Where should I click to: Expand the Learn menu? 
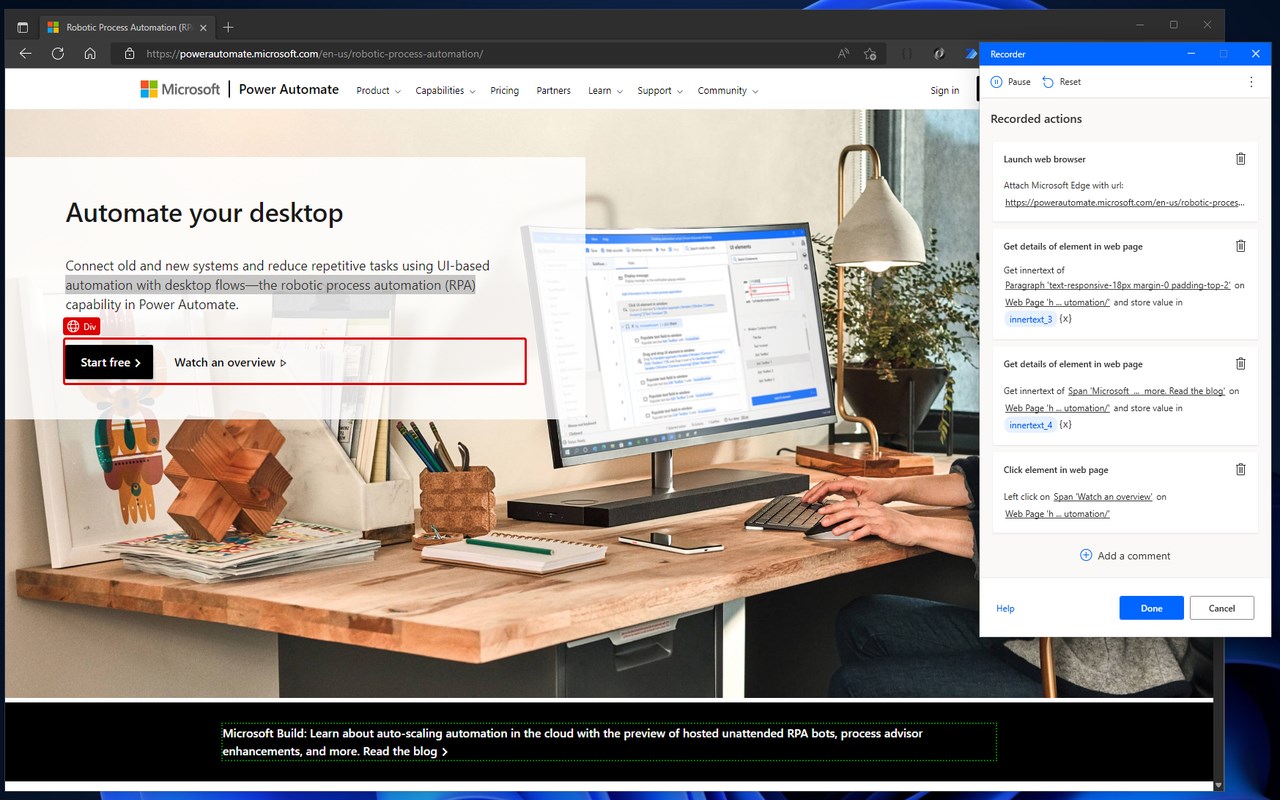(605, 91)
